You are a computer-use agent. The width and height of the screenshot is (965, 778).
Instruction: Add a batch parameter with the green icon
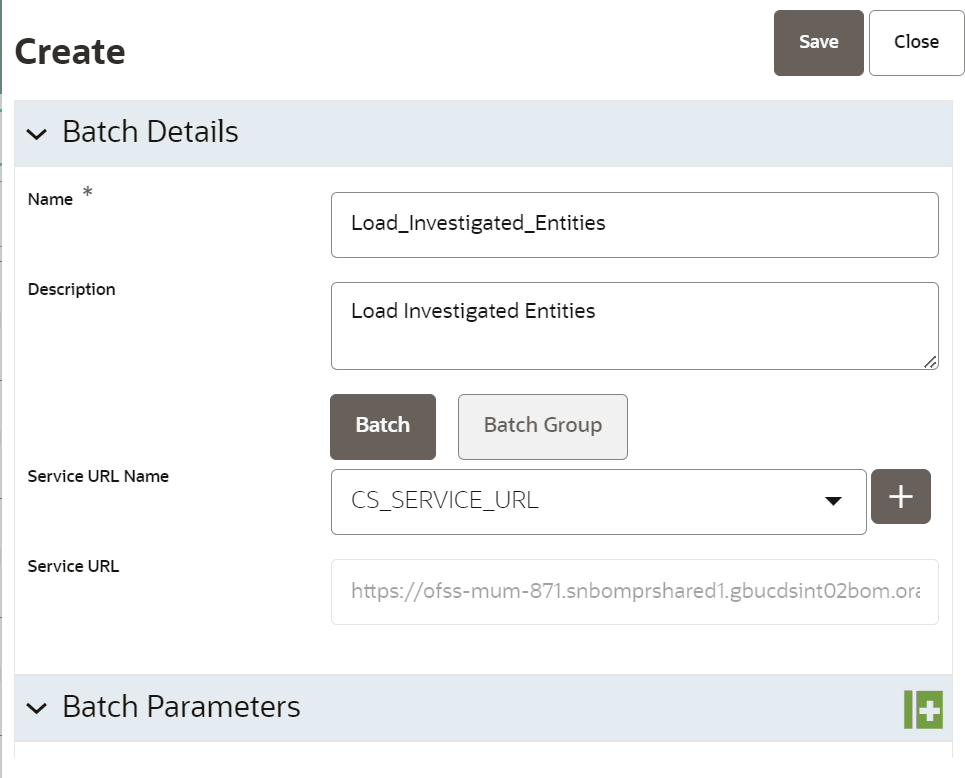923,709
